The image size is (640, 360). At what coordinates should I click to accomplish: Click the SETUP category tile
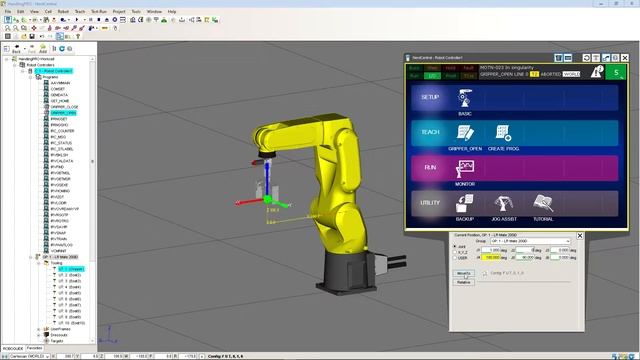430,98
